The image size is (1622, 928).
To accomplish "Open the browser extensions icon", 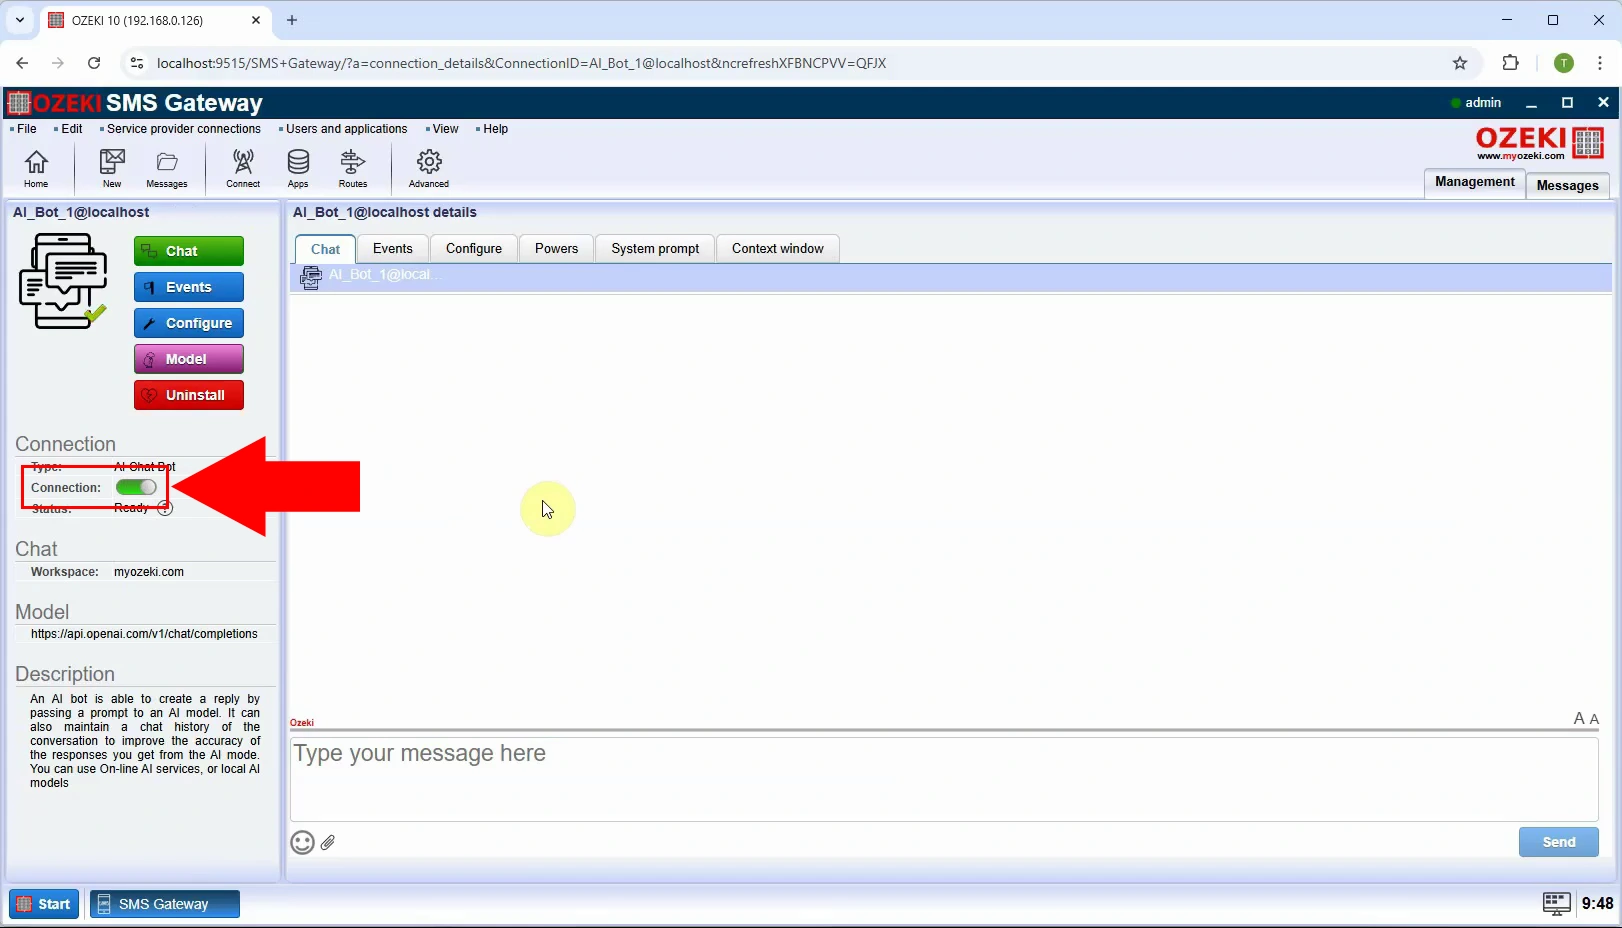I will pyautogui.click(x=1511, y=63).
